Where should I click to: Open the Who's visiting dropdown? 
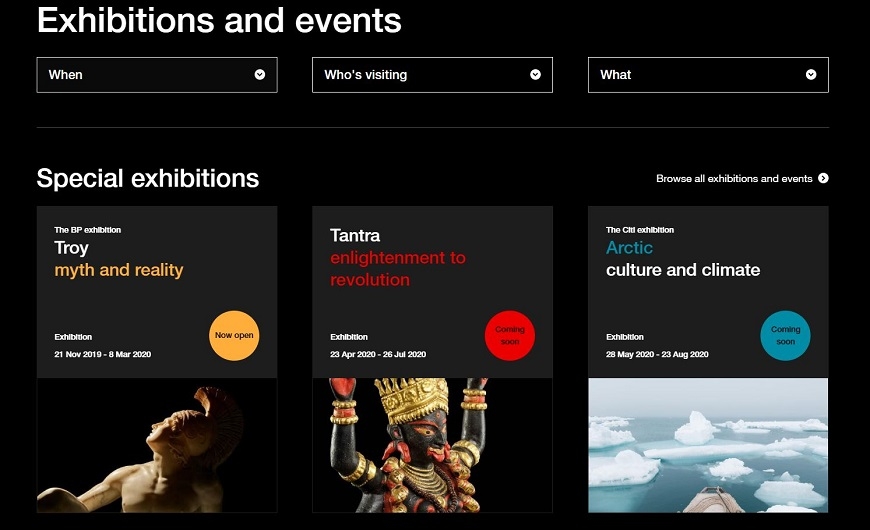point(432,75)
